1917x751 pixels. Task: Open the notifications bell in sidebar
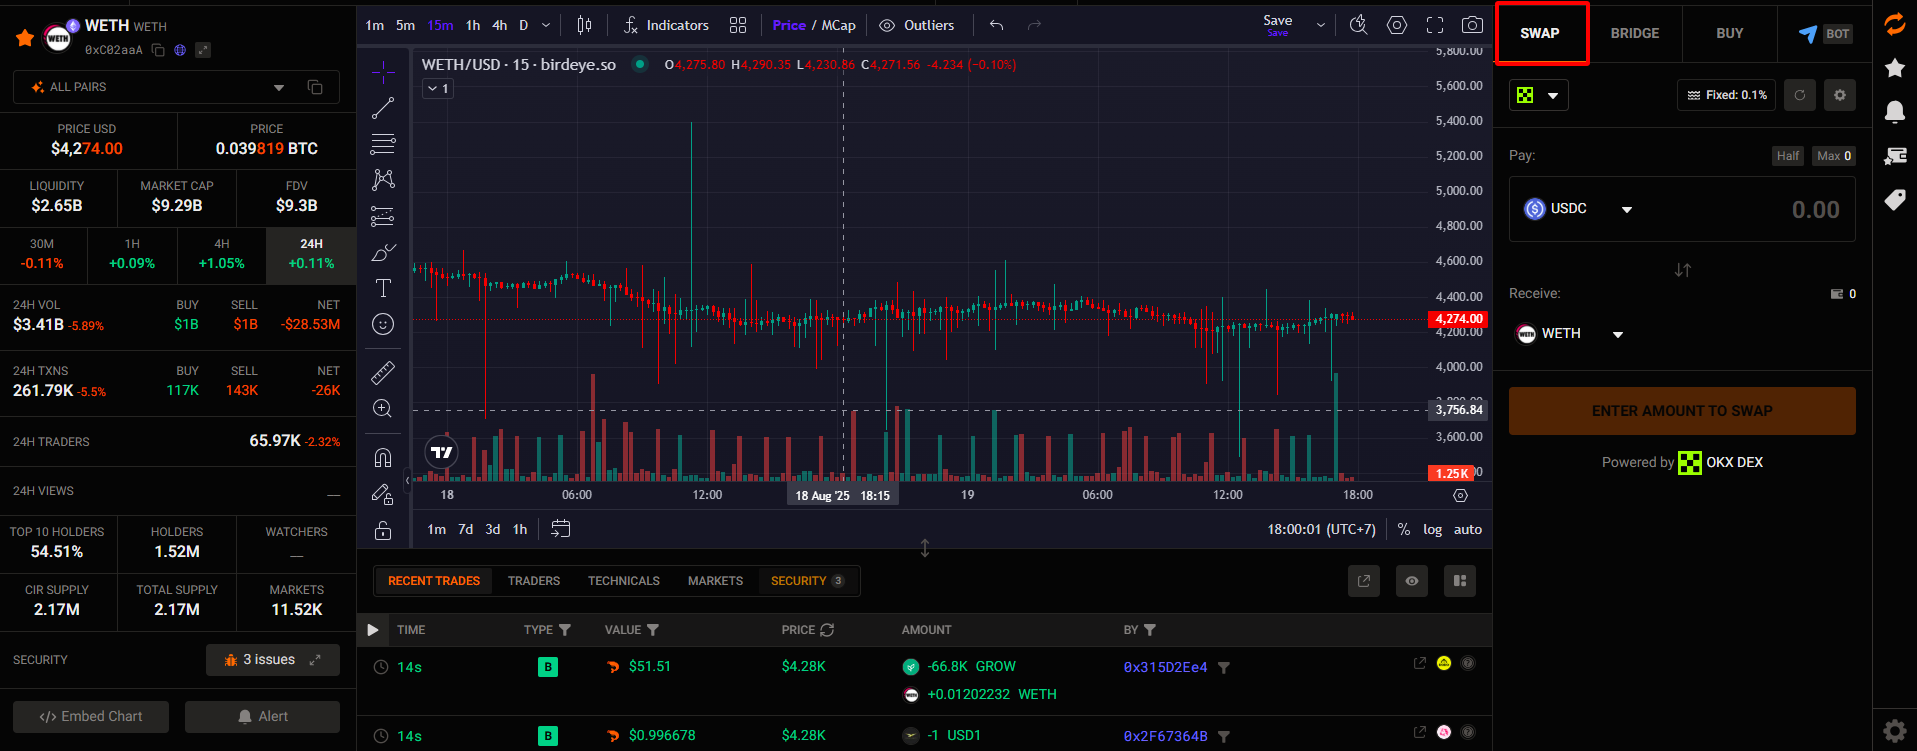1895,111
